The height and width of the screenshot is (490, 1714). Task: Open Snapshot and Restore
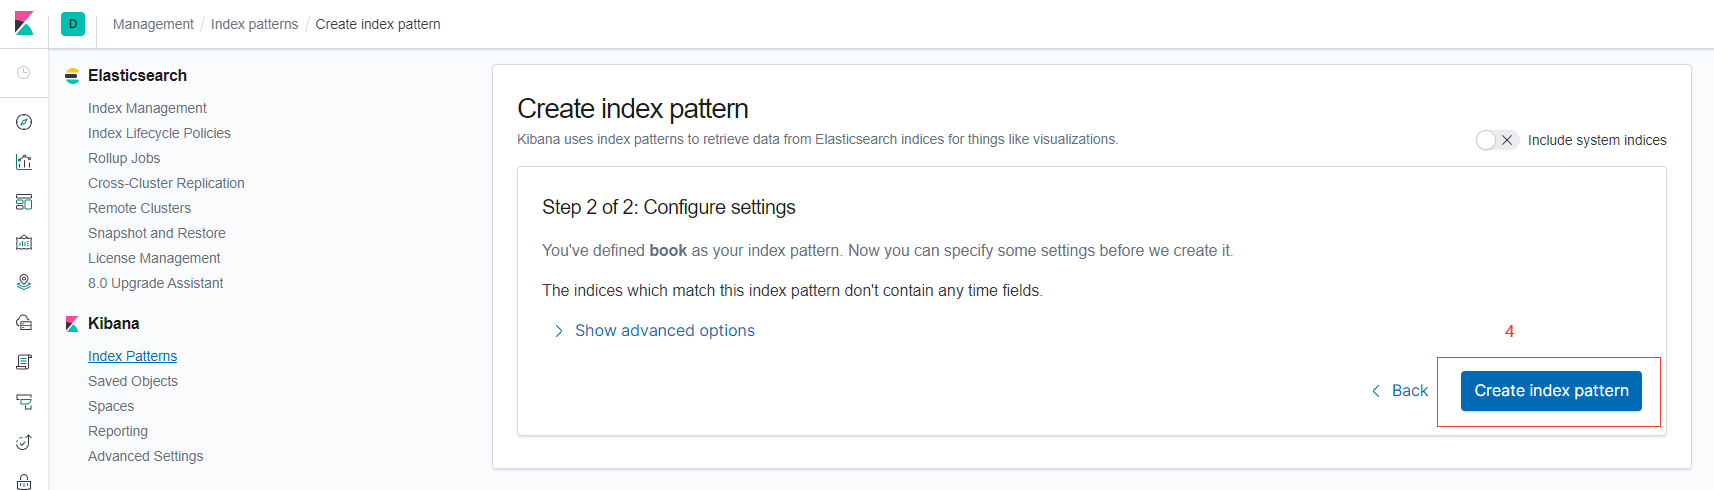click(x=157, y=233)
